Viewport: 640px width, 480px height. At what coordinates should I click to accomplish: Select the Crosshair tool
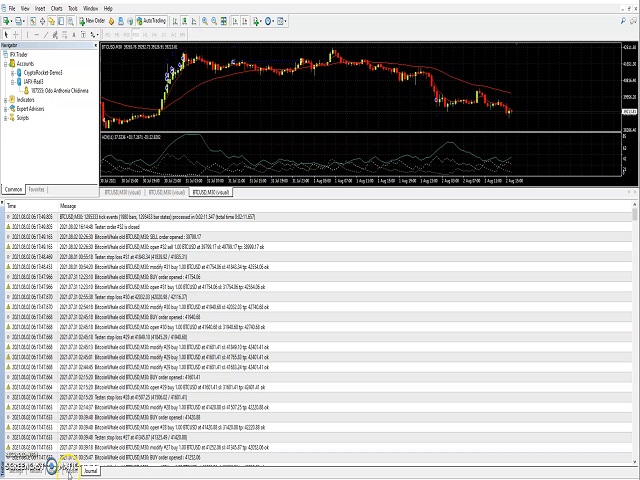[16, 35]
